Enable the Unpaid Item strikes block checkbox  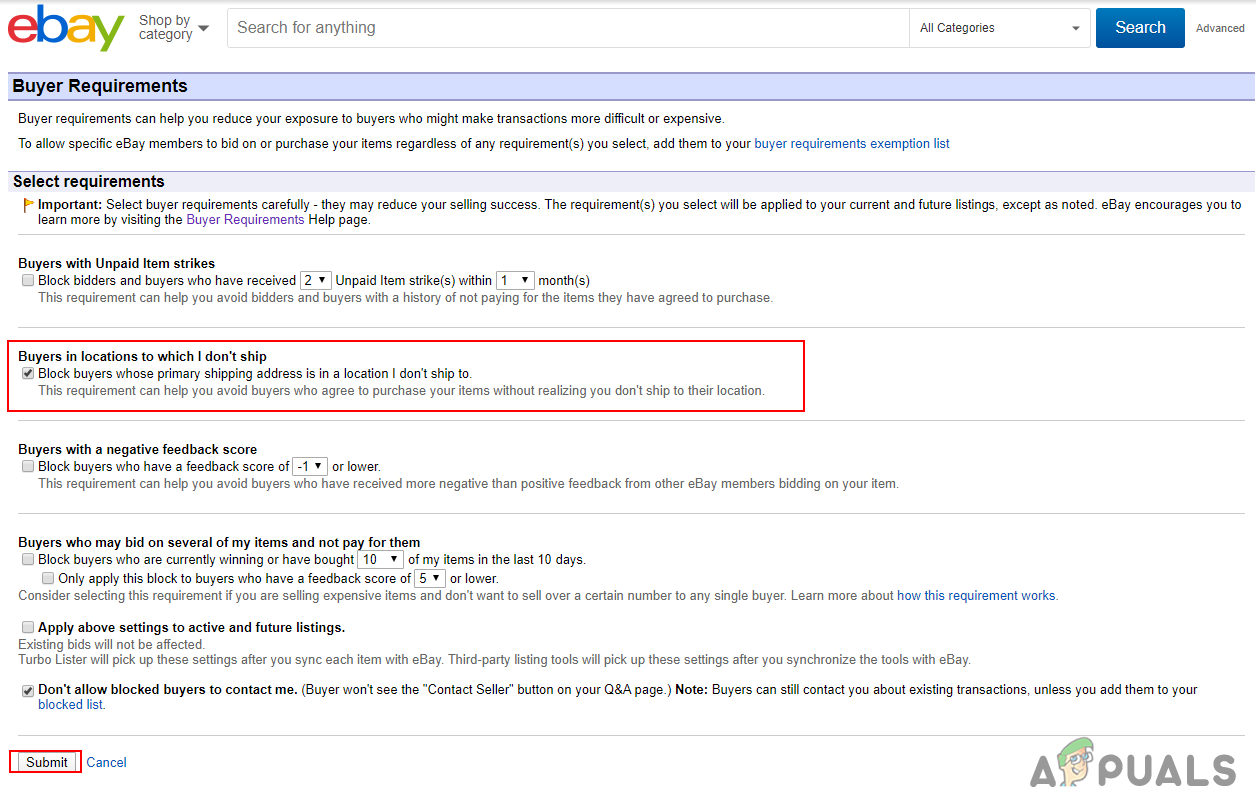28,281
